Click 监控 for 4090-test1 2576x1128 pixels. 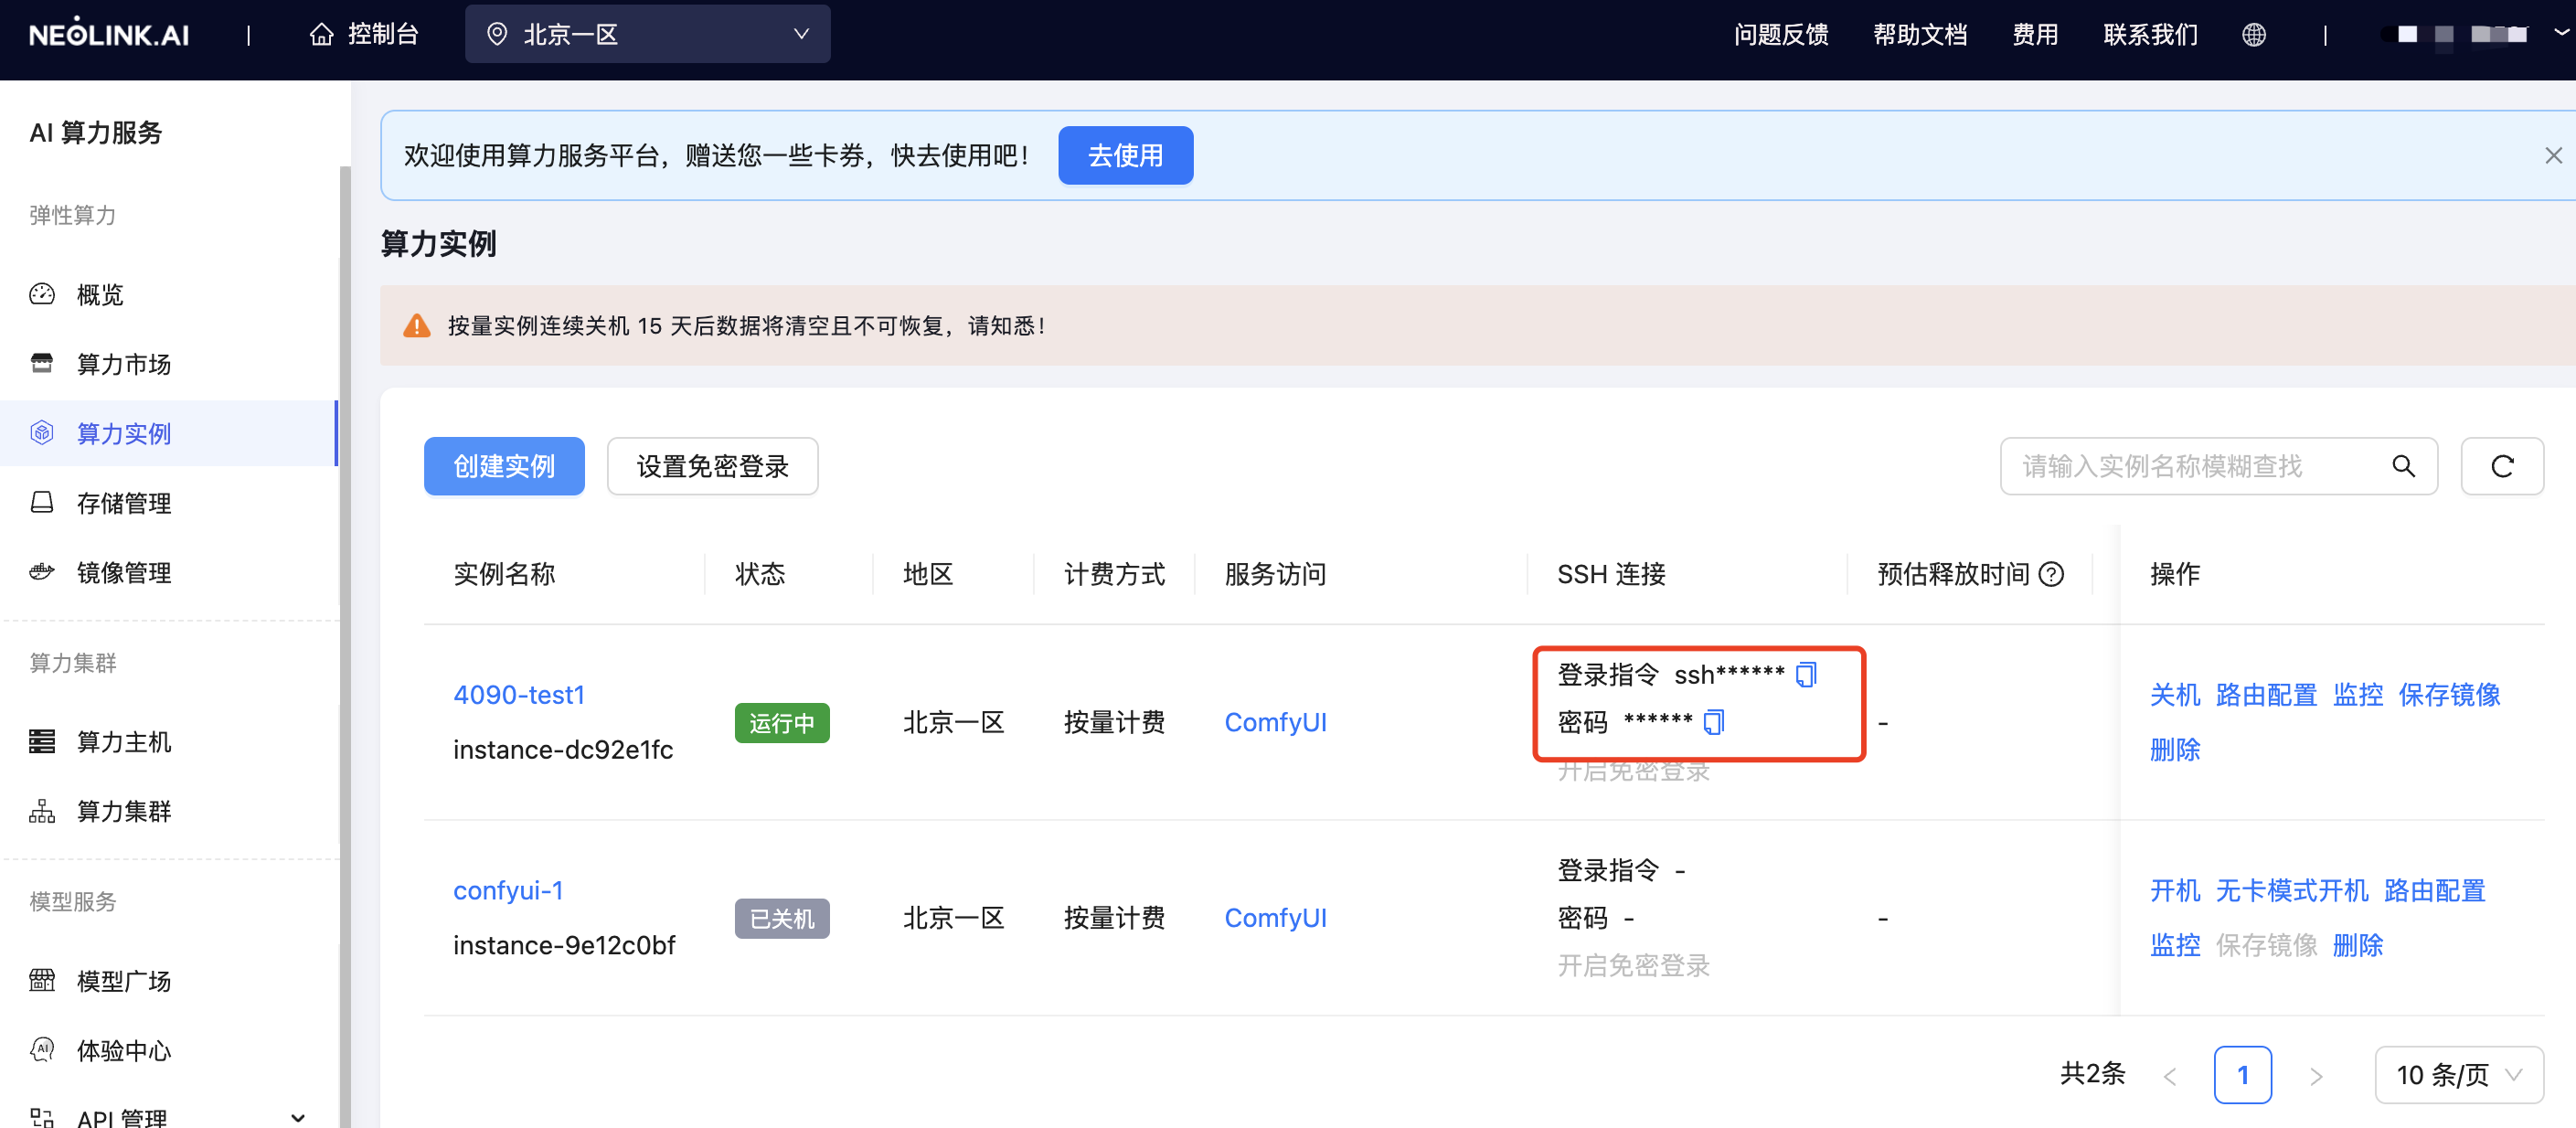pyautogui.click(x=2358, y=694)
